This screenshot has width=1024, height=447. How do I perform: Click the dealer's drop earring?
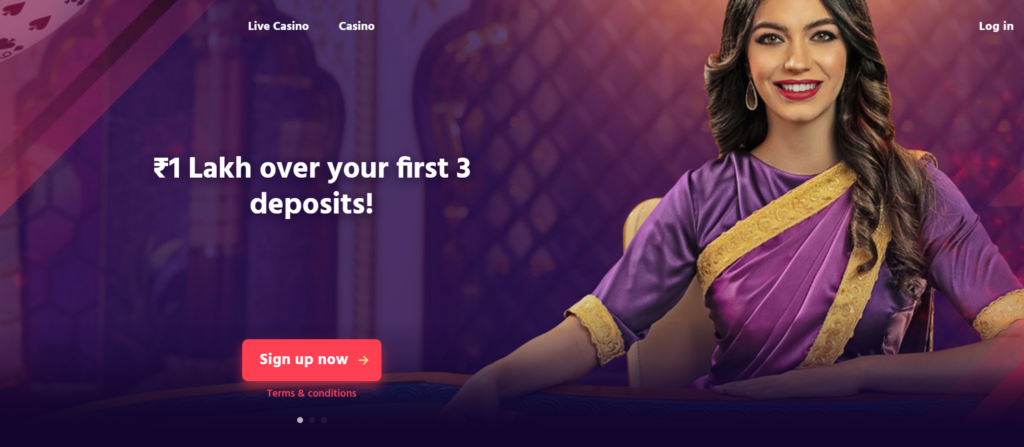click(x=752, y=95)
